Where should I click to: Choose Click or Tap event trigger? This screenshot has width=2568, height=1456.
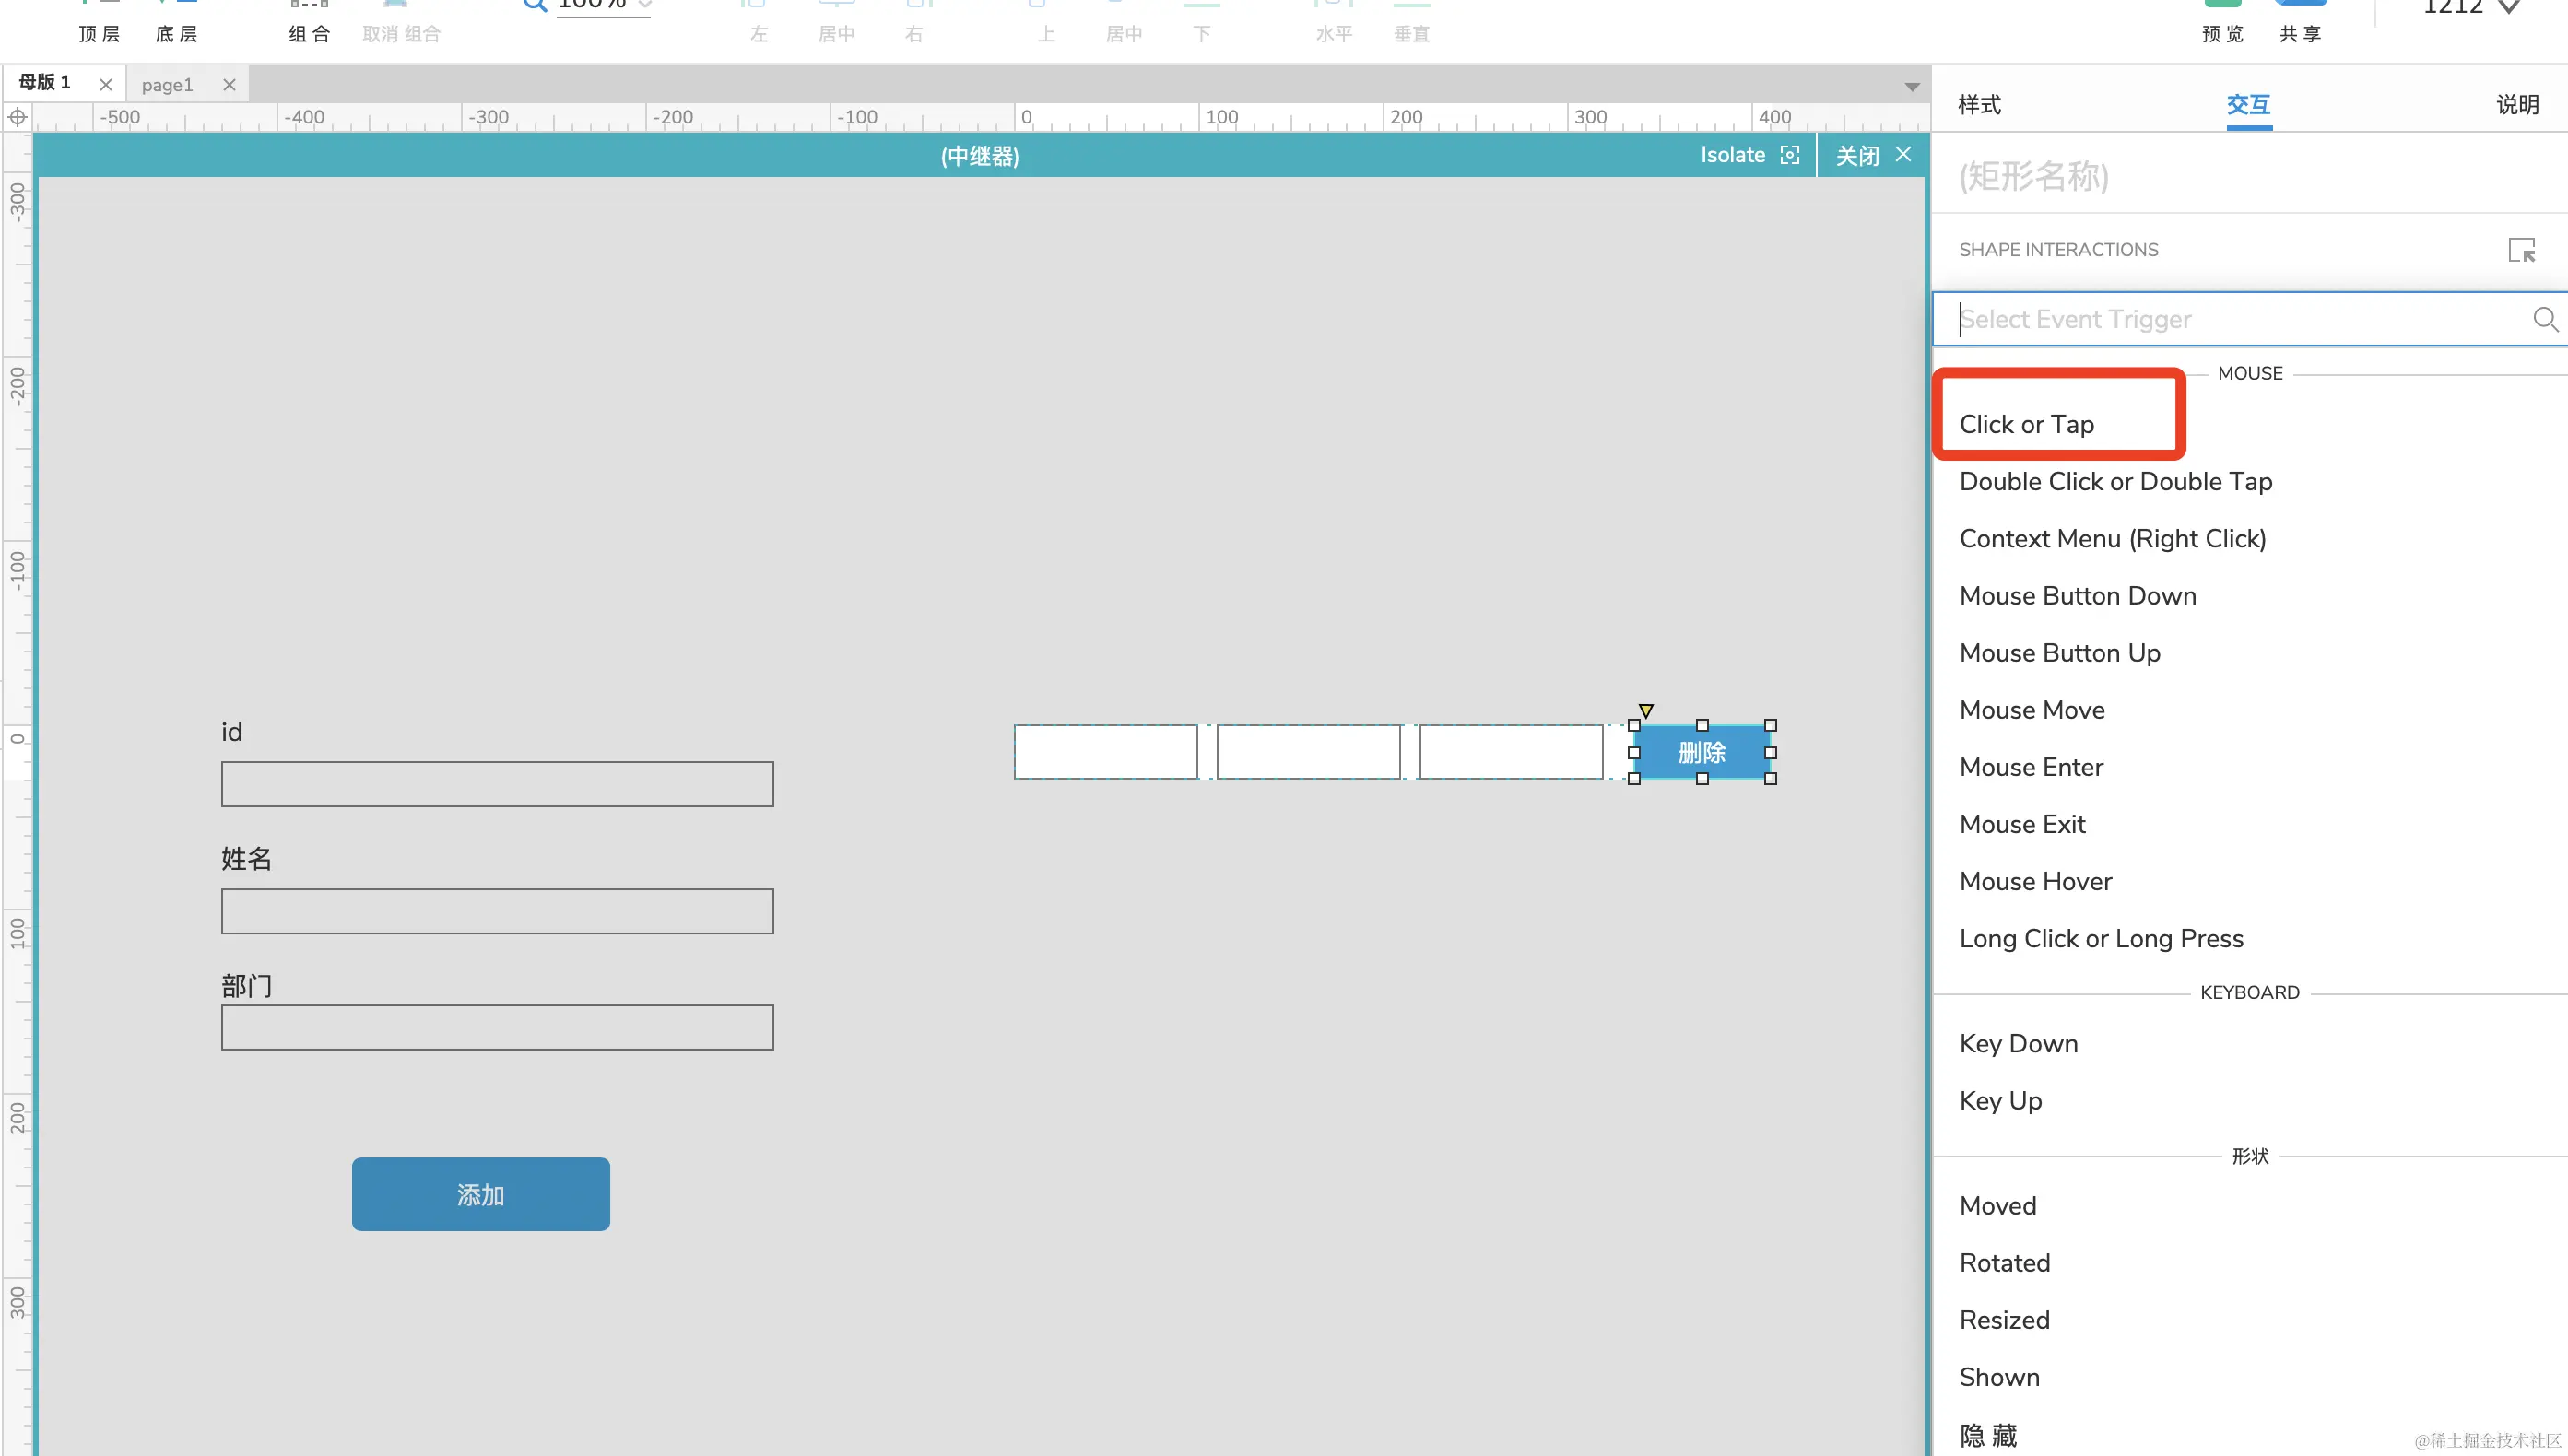(2026, 424)
